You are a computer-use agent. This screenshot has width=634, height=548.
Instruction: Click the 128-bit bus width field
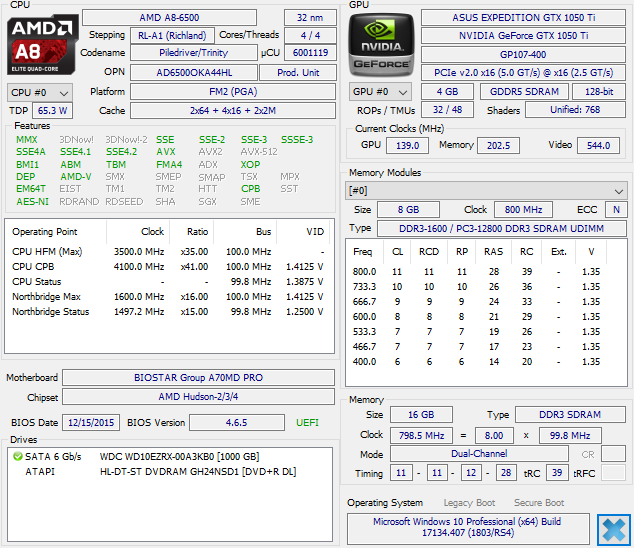tap(599, 91)
